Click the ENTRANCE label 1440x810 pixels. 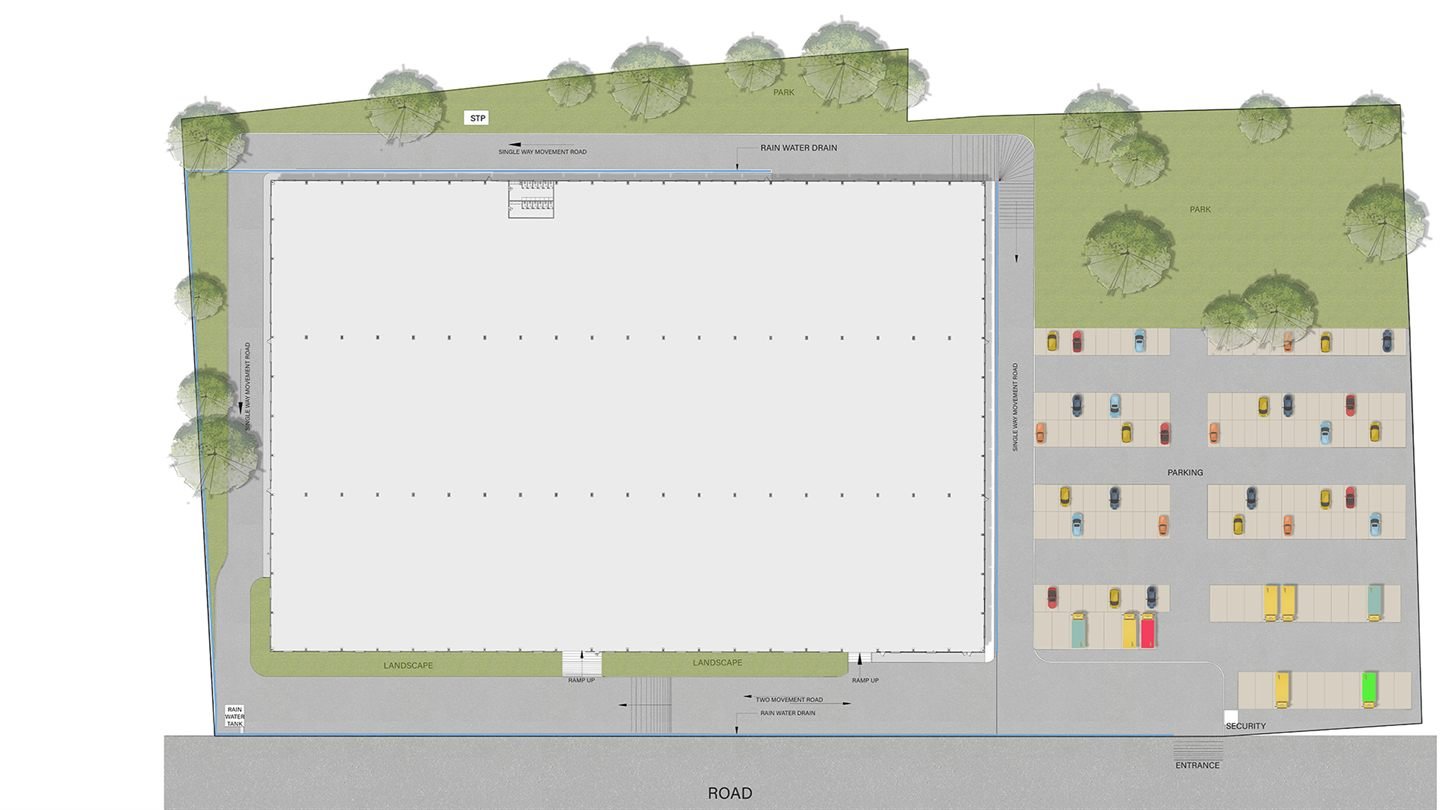click(1197, 765)
